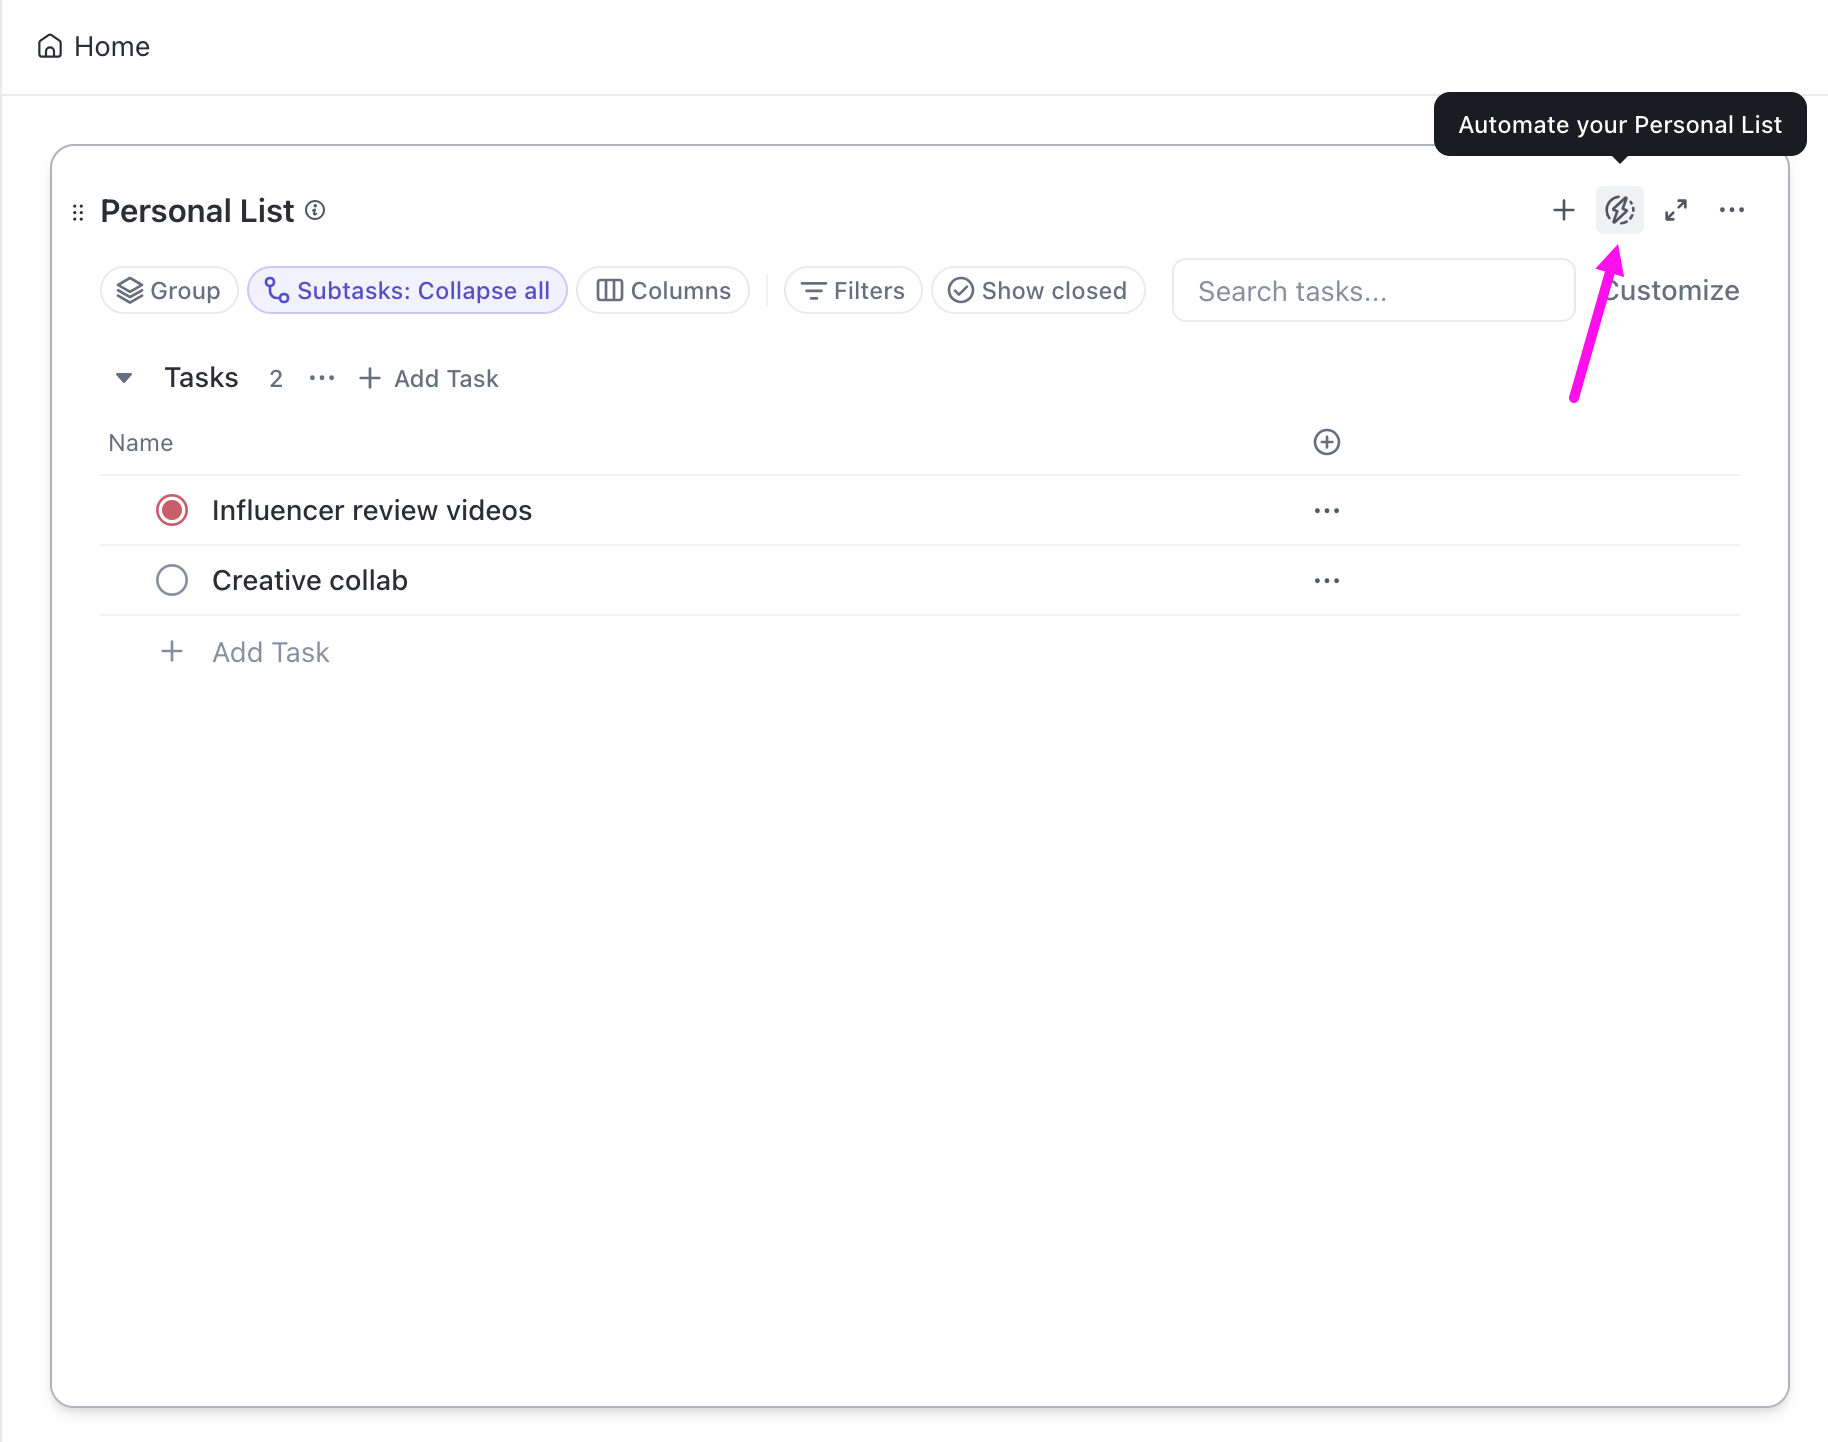The image size is (1828, 1442).
Task: Open the Columns menu
Action: click(663, 291)
